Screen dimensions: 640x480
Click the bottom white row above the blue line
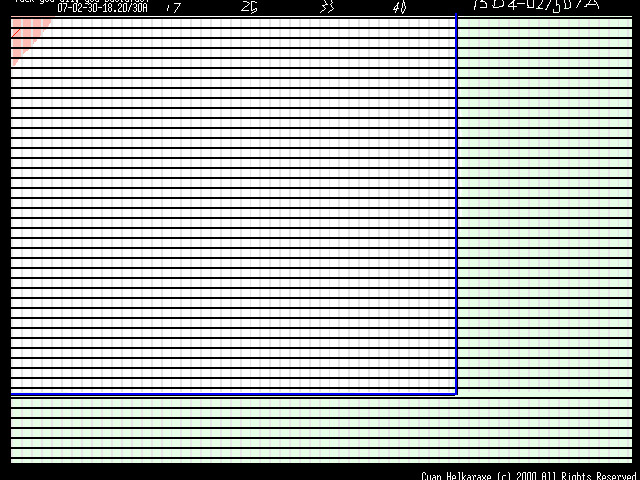(230, 388)
